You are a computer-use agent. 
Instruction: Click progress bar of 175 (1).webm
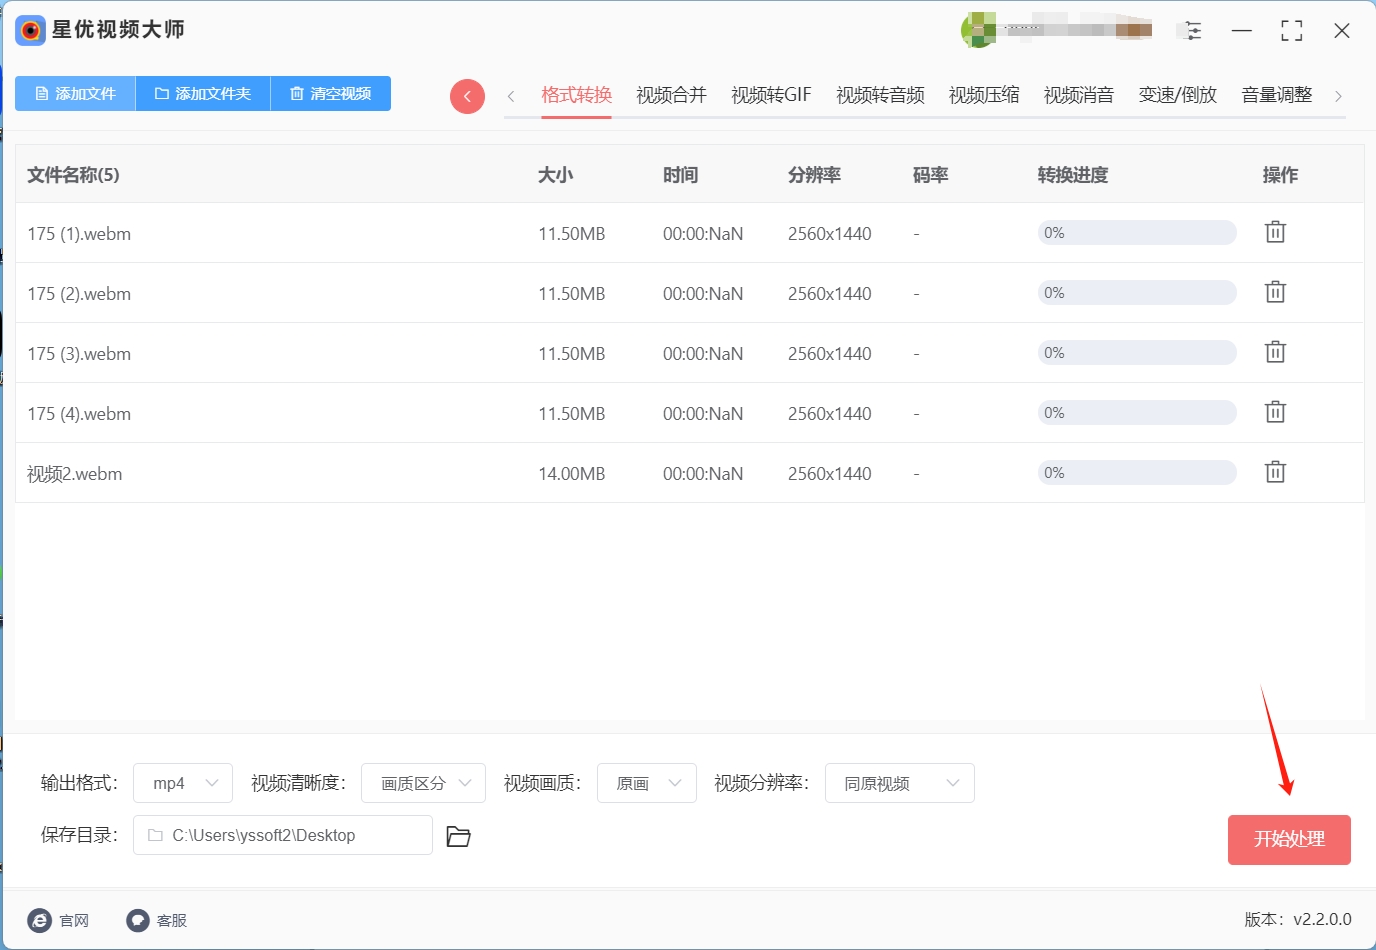coord(1137,233)
